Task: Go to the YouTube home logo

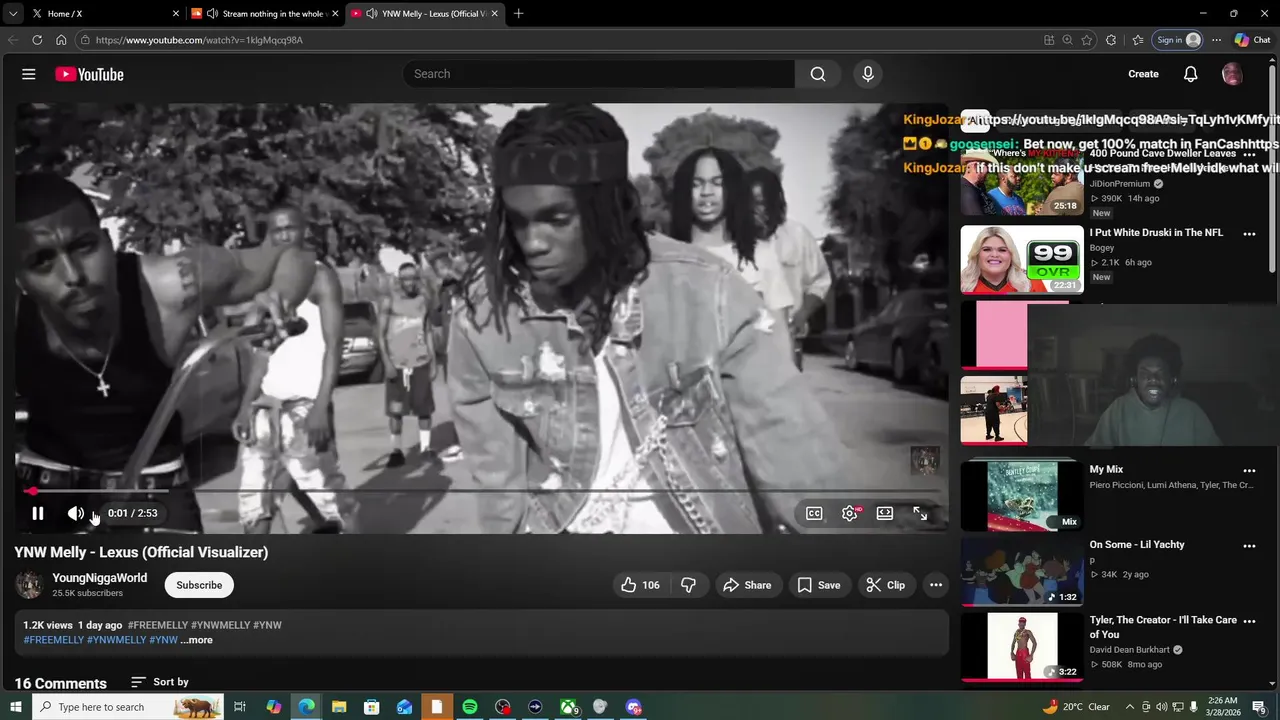Action: 89,74
